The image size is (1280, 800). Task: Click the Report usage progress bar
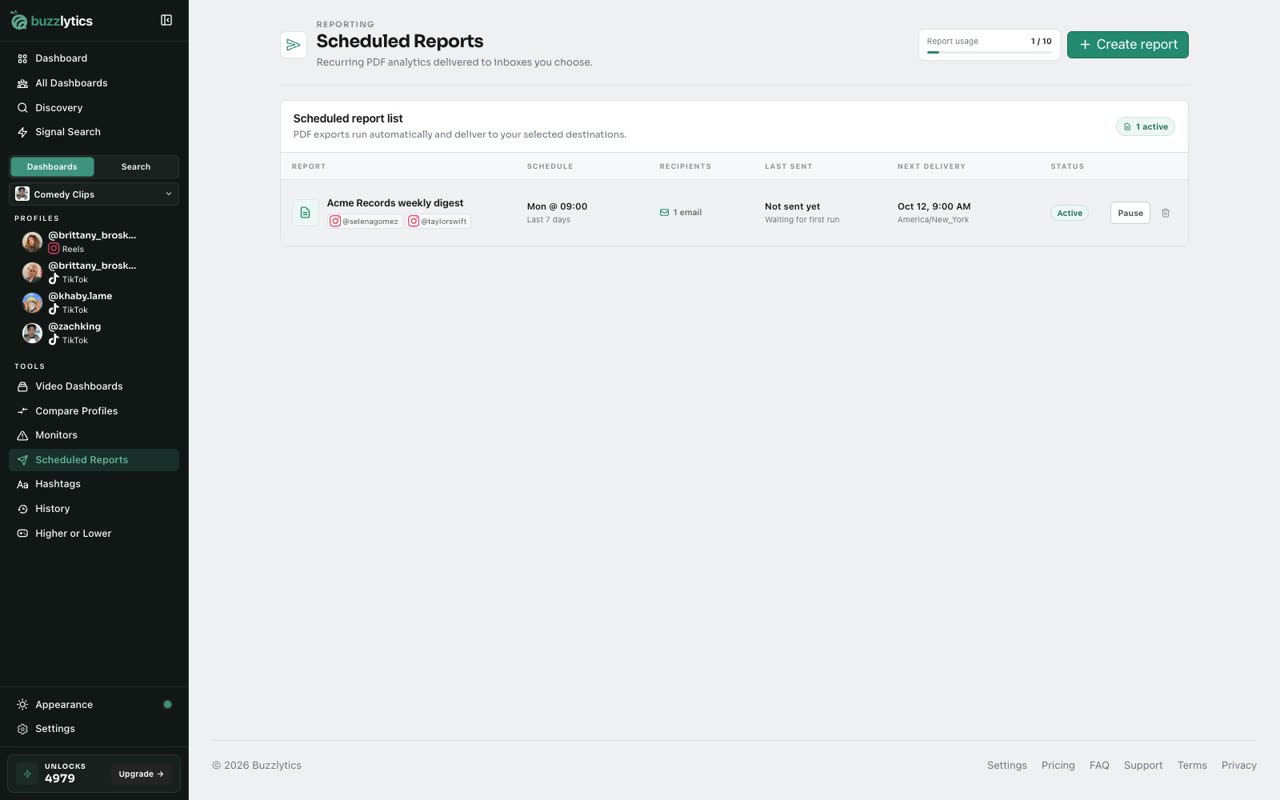pyautogui.click(x=989, y=52)
